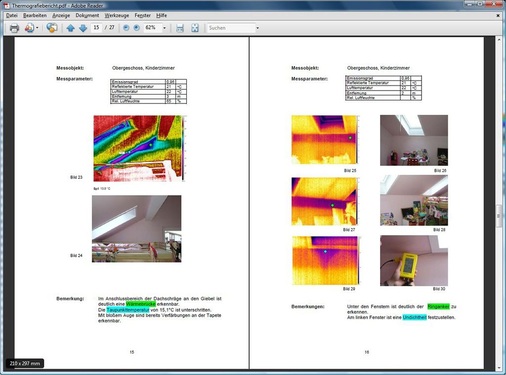Click photo Bild 26 with skylight

coord(414,140)
